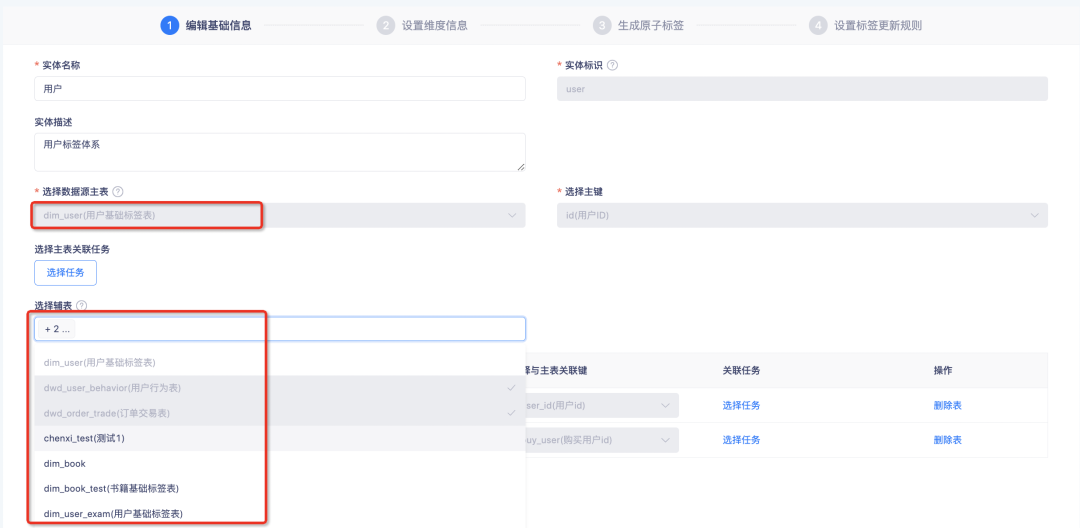The image size is (1080, 528).
Task: Click help icon beside 实体标识
Action: [612, 65]
